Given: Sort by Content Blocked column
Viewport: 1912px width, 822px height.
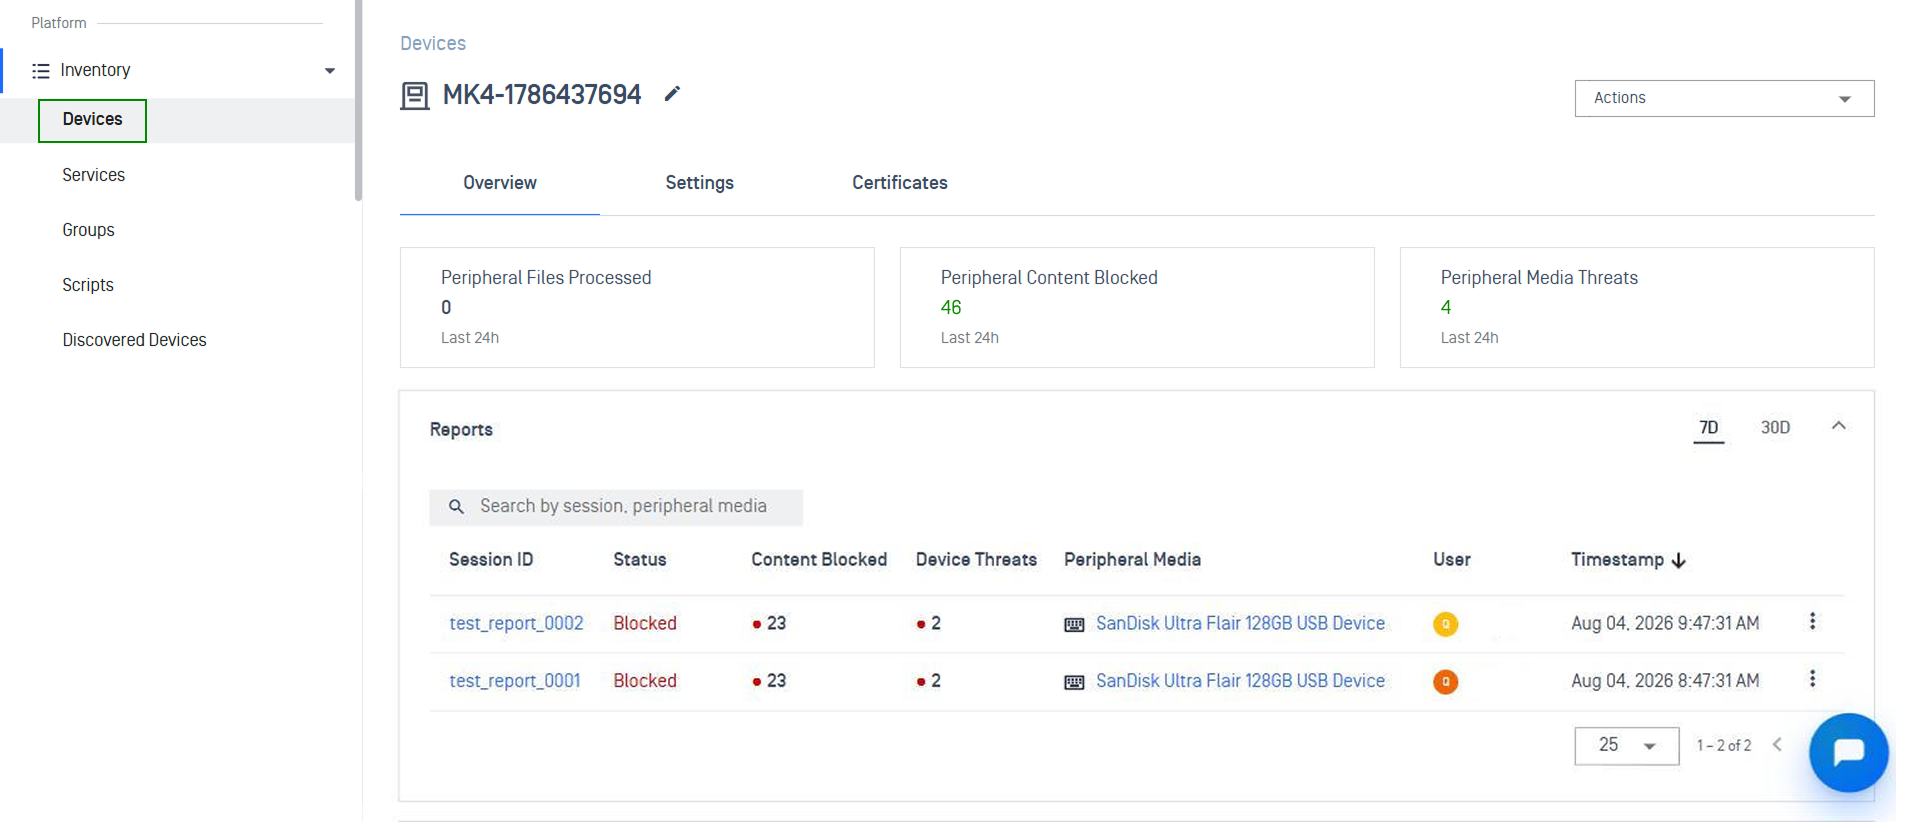Looking at the screenshot, I should pyautogui.click(x=819, y=560).
